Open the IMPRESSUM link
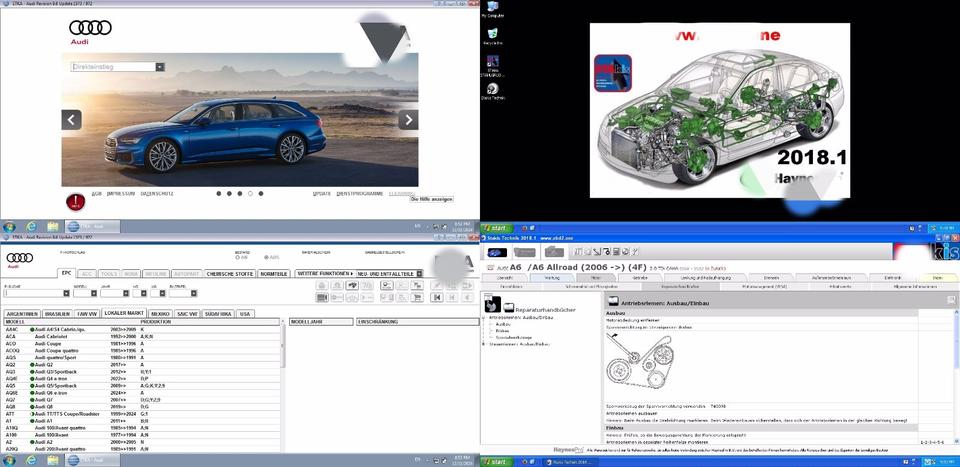Viewport: 960px width, 467px height. pyautogui.click(x=121, y=193)
